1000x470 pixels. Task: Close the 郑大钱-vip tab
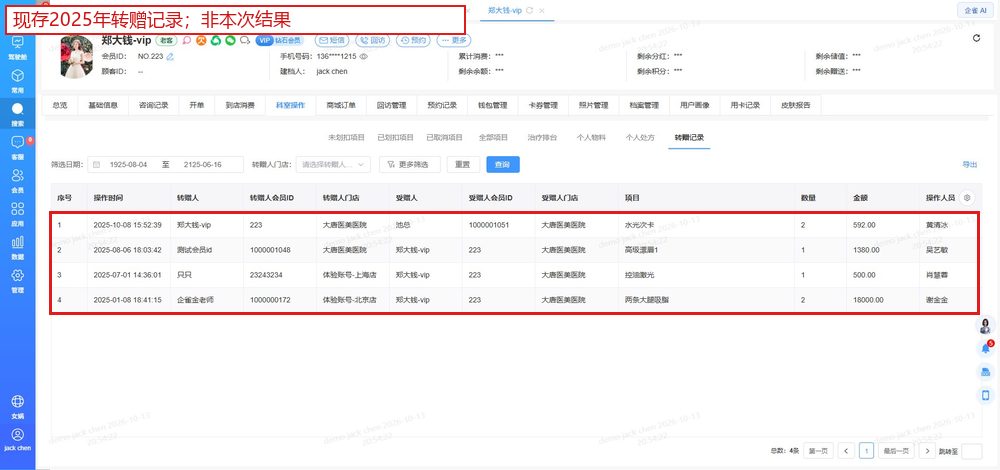coord(541,10)
